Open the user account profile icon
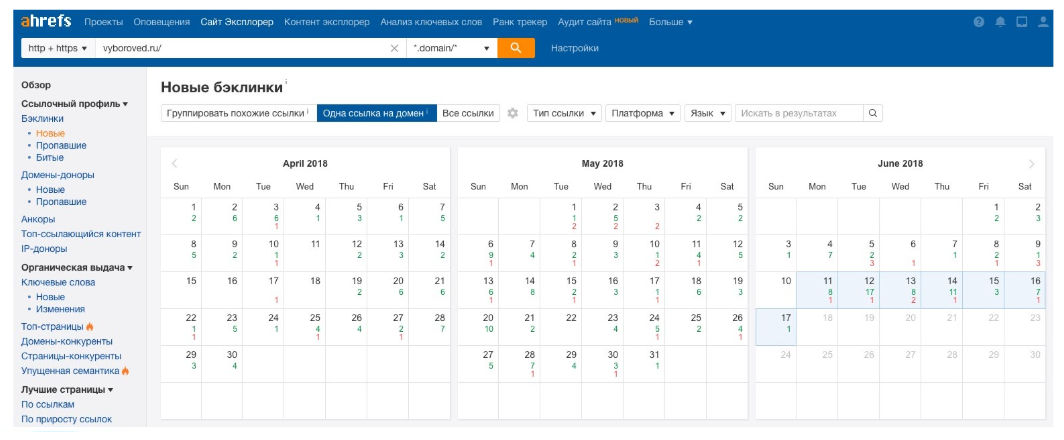The height and width of the screenshot is (440, 1064). pyautogui.click(x=1043, y=22)
